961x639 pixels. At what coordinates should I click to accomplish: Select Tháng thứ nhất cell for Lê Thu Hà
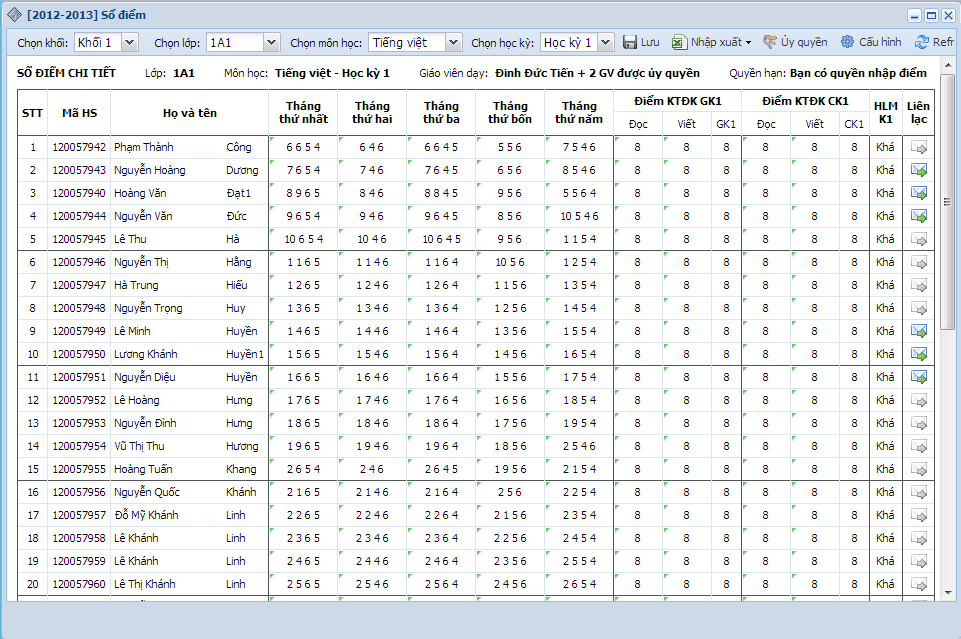pyautogui.click(x=303, y=239)
